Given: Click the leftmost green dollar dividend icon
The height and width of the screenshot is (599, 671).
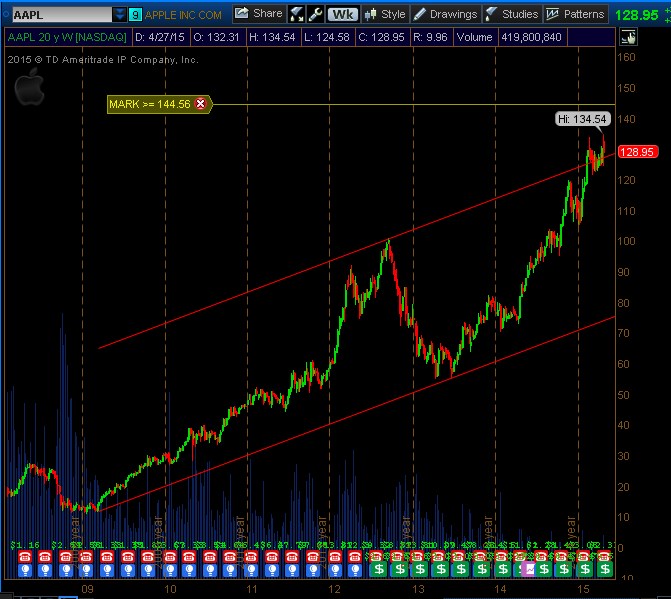Looking at the screenshot, I should tap(379, 569).
